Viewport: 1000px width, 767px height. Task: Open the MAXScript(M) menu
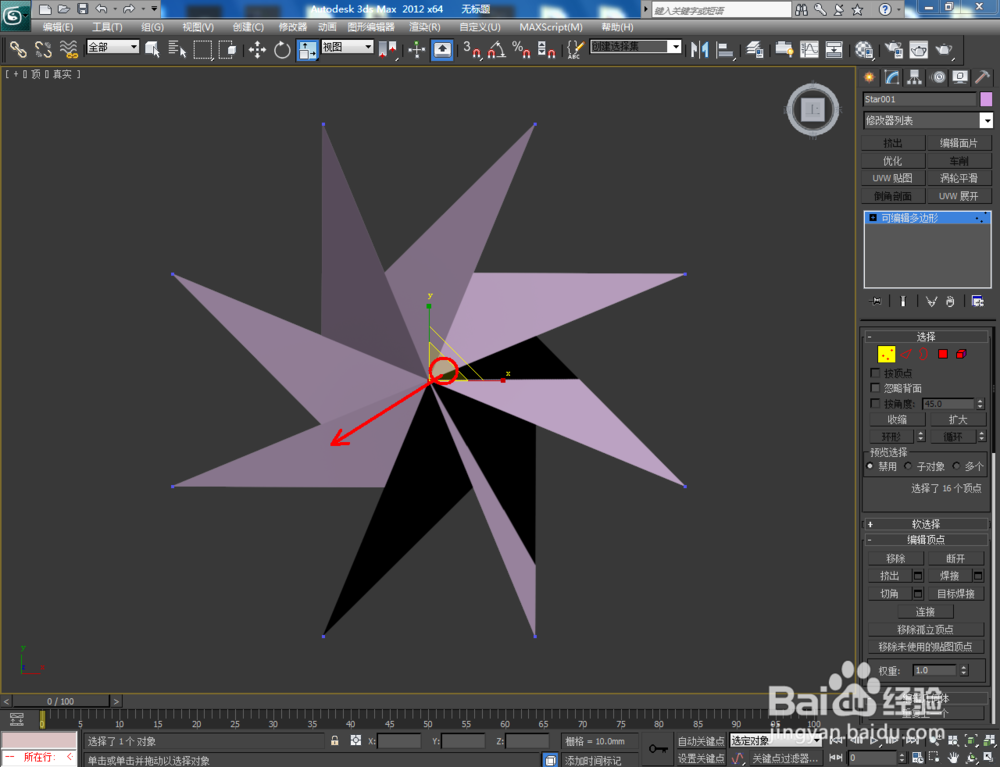(551, 27)
